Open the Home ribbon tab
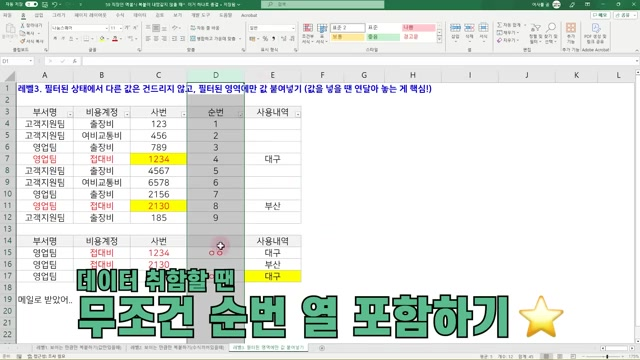 coord(23,15)
